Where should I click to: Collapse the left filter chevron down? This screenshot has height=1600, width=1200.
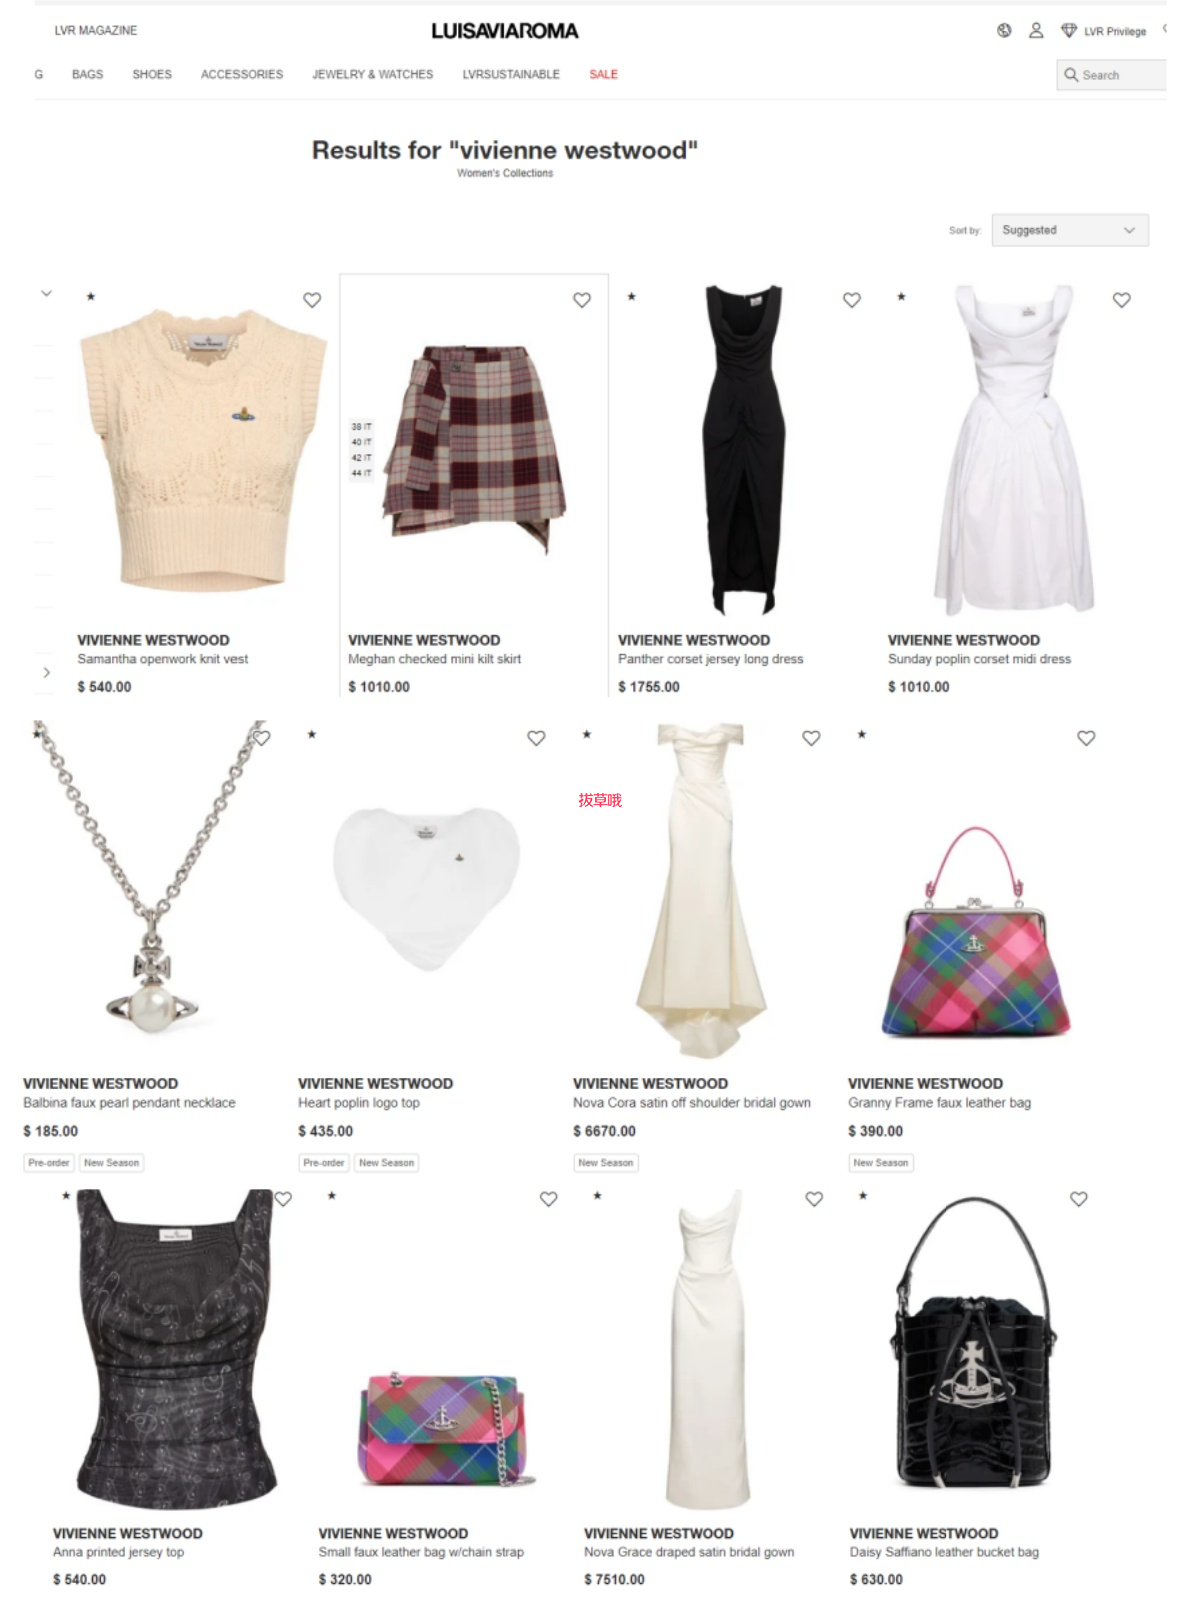coord(46,294)
